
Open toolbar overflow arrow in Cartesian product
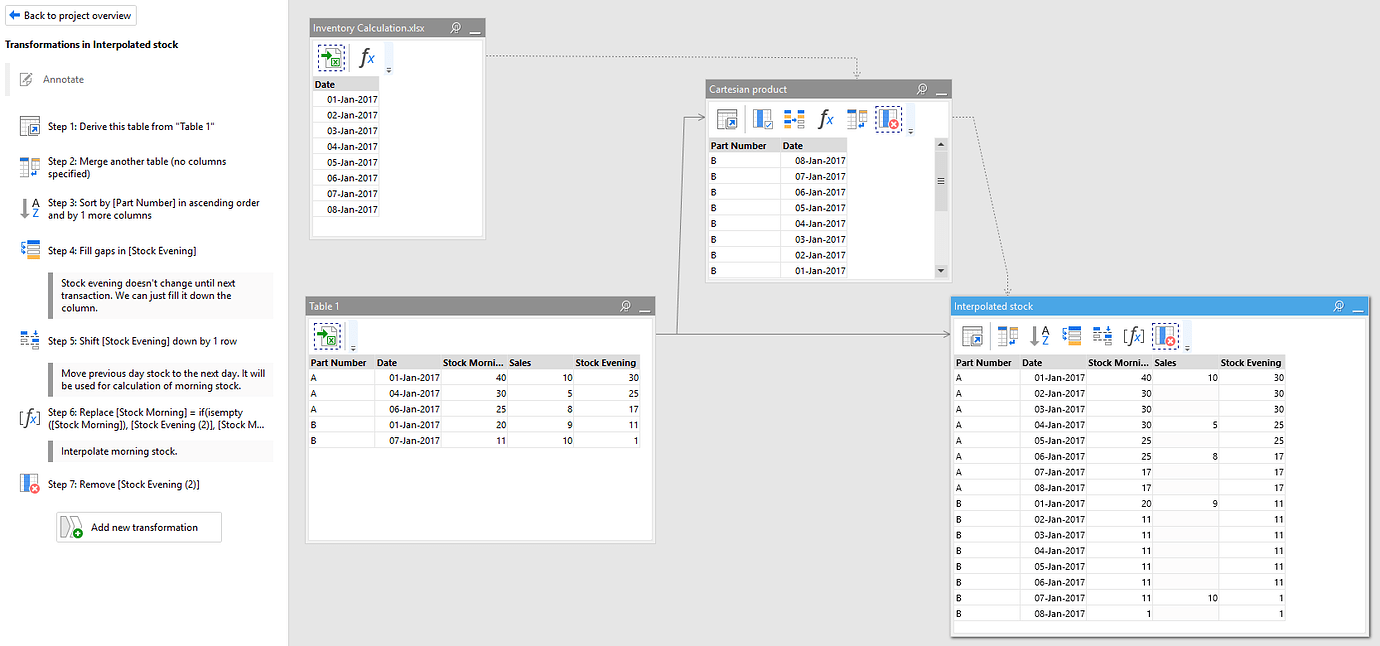910,131
